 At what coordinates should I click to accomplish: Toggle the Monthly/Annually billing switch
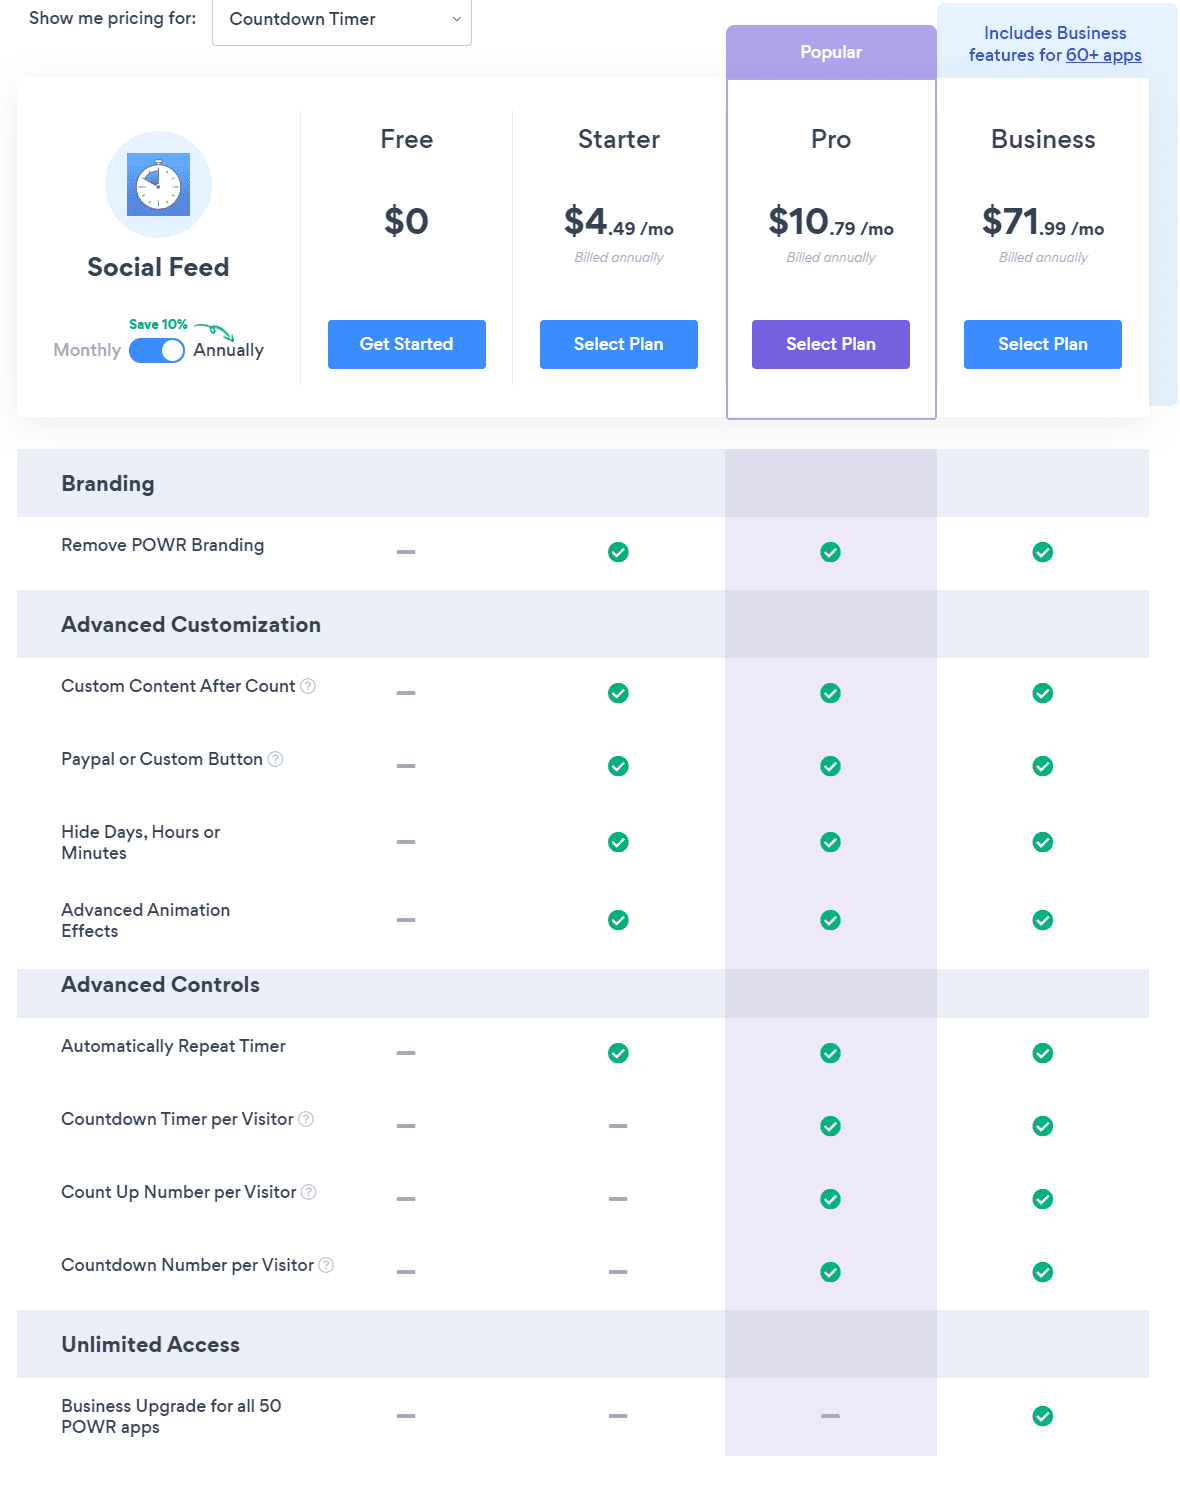157,350
